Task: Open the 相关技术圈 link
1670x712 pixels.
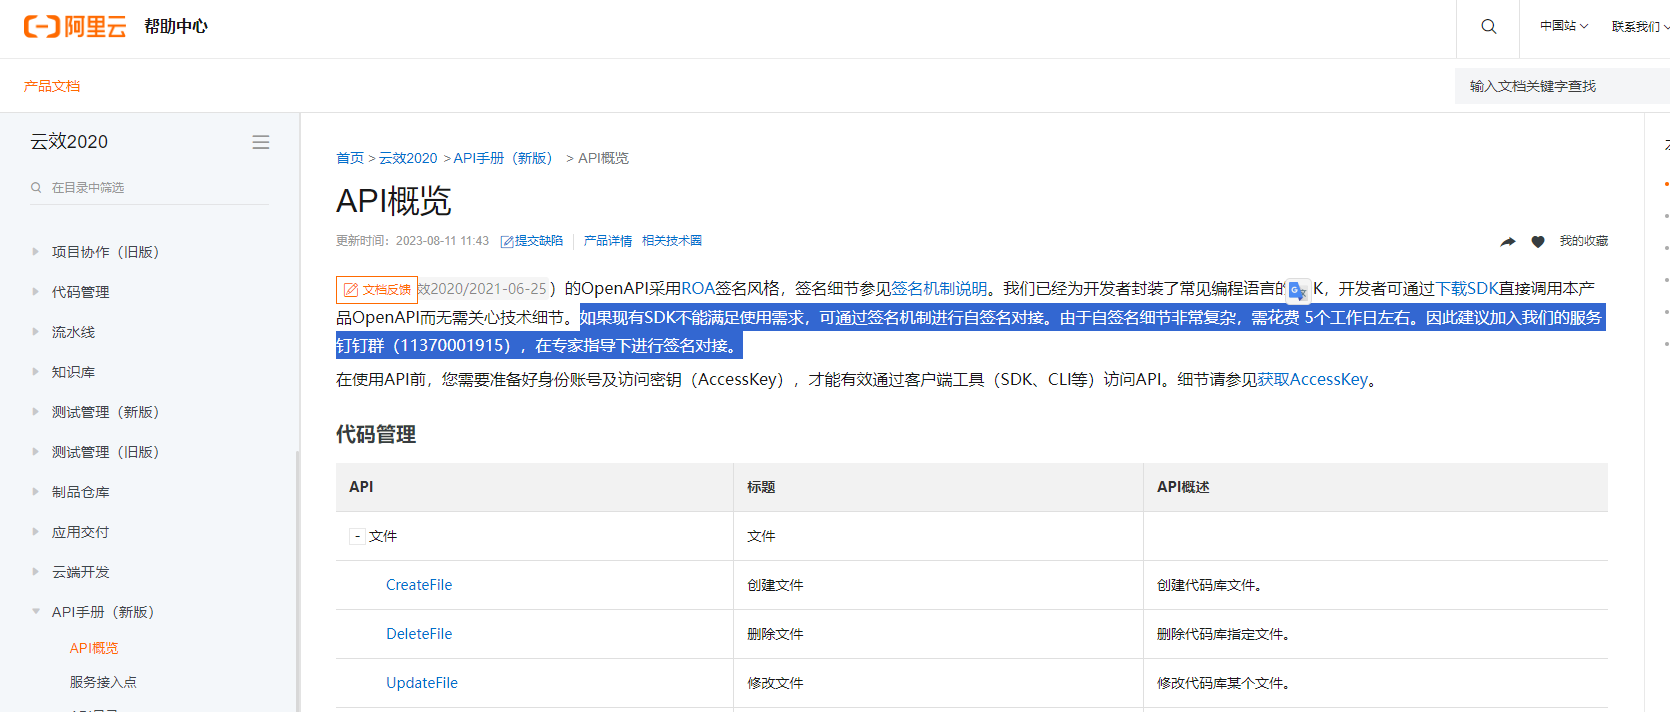Action: click(x=672, y=241)
